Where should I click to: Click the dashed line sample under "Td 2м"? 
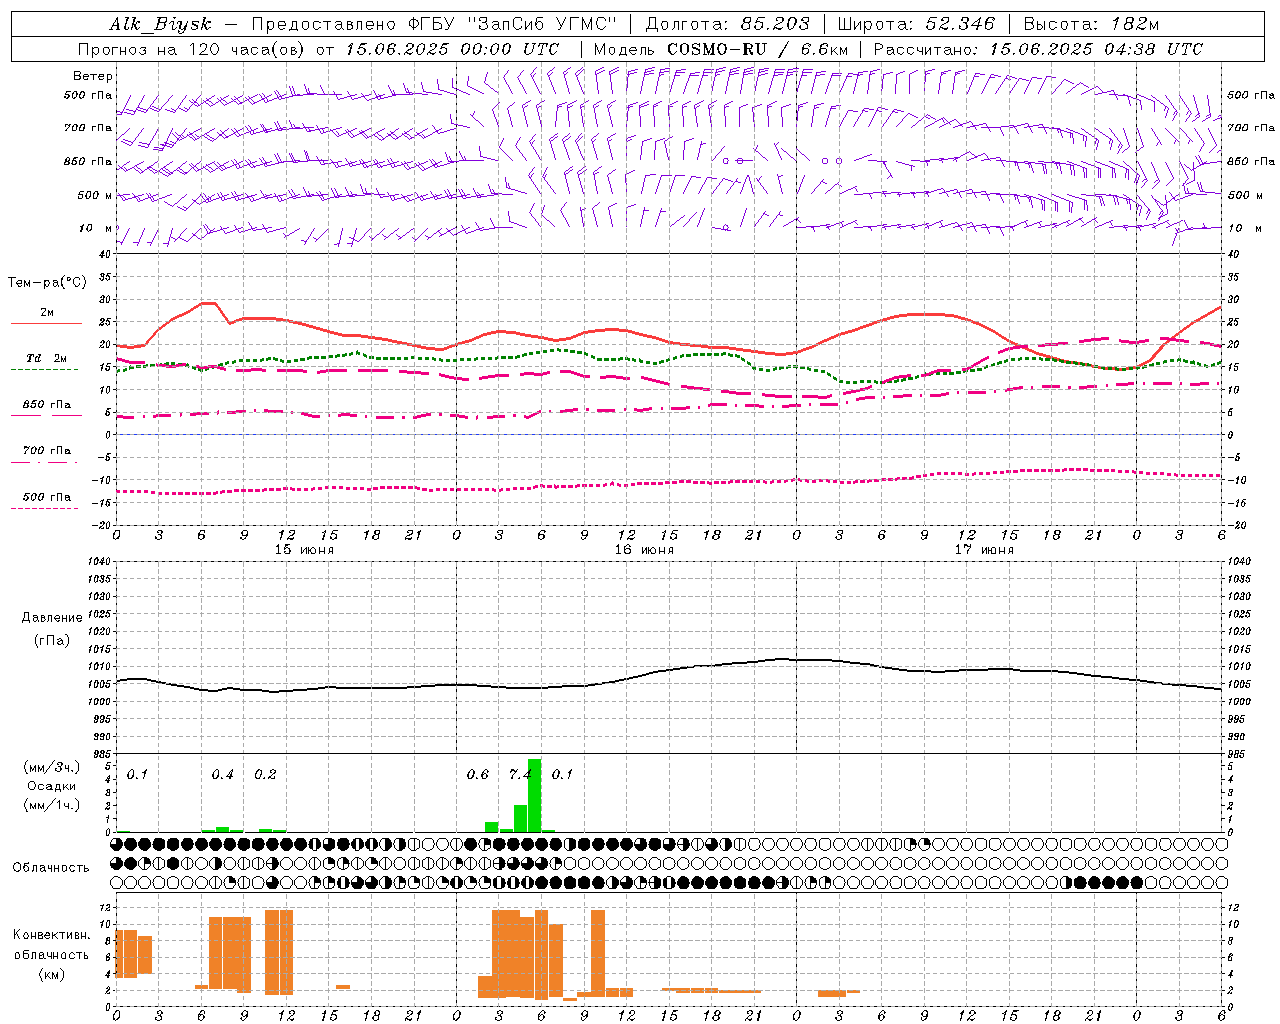(44, 369)
